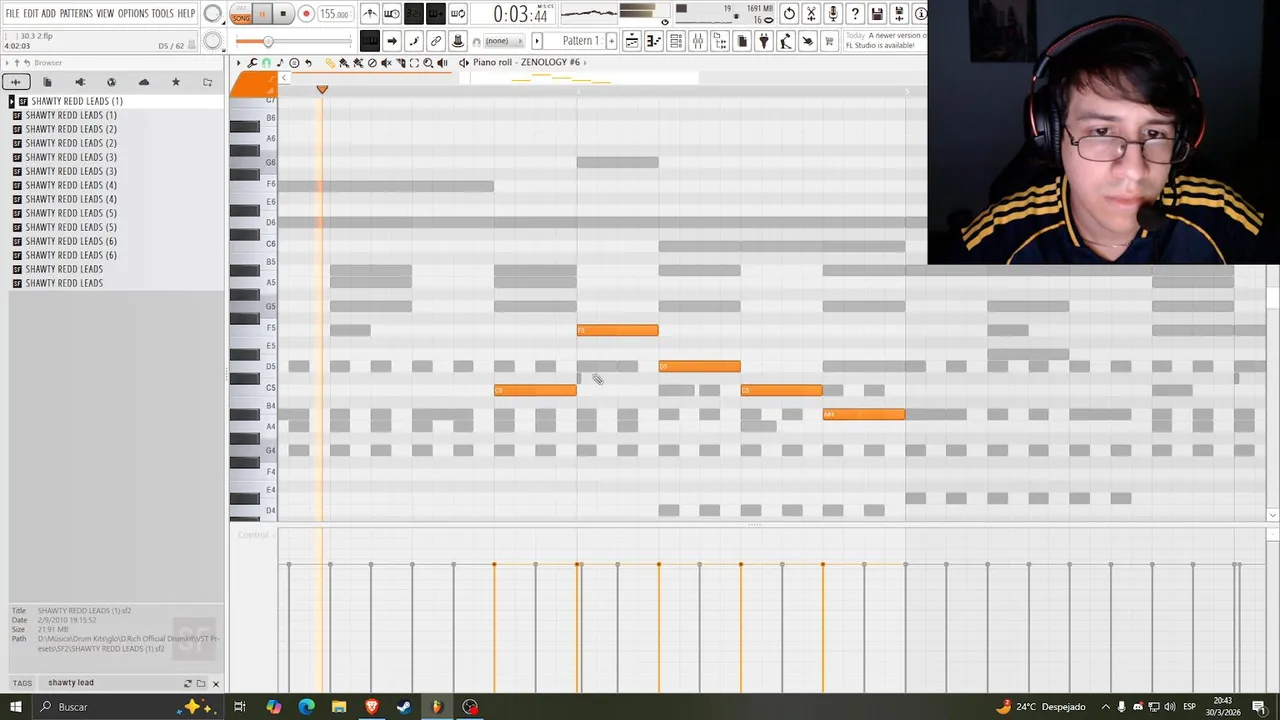Open the FILE menu
Viewport: 1280px width, 720px height.
pyautogui.click(x=12, y=13)
